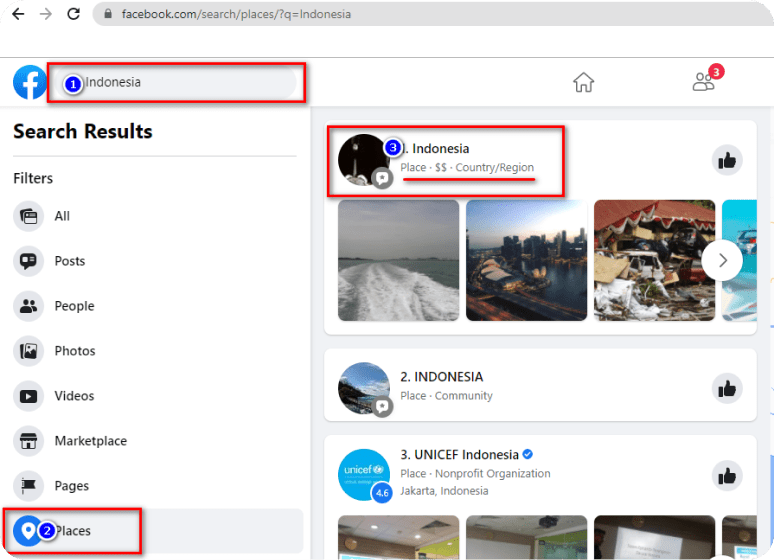Screen dimensions: 774x560
Task: Select the Photos filter icon
Action: pos(28,351)
